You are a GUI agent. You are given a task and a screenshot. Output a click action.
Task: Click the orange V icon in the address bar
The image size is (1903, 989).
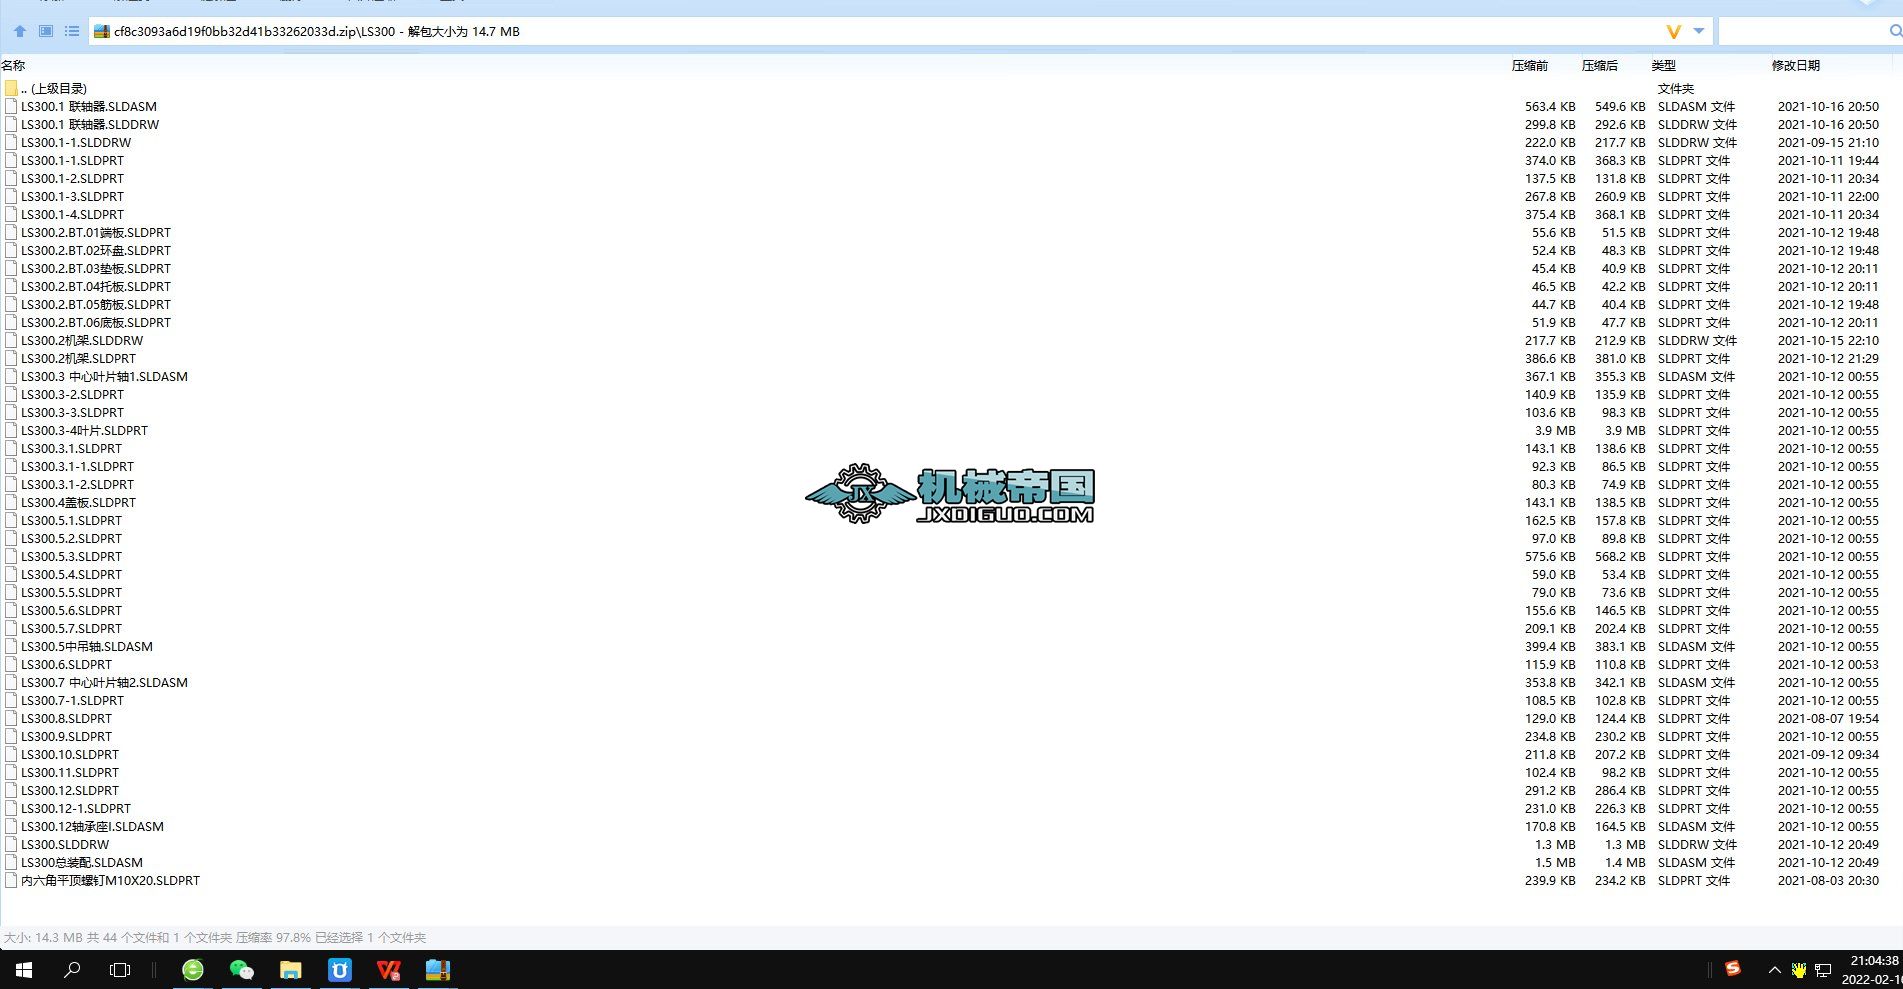point(1673,31)
